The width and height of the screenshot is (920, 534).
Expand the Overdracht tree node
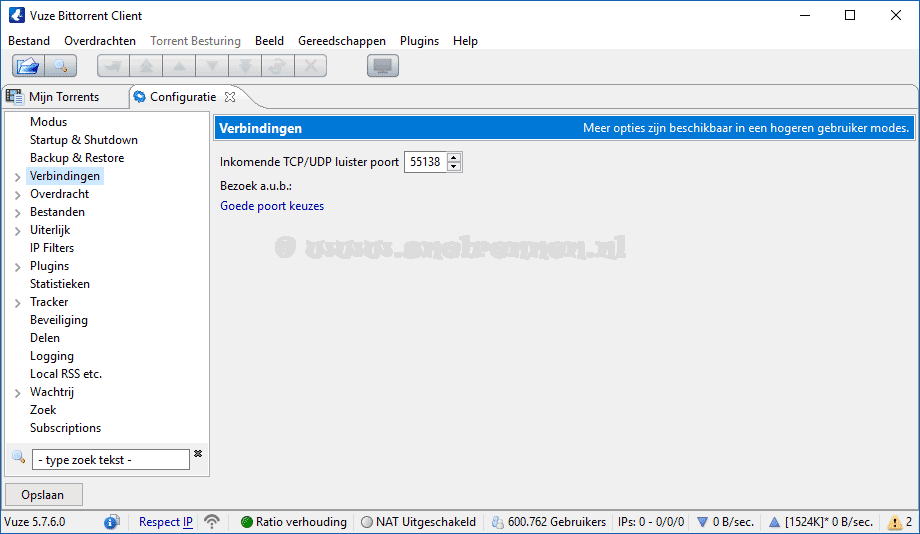[x=18, y=195]
